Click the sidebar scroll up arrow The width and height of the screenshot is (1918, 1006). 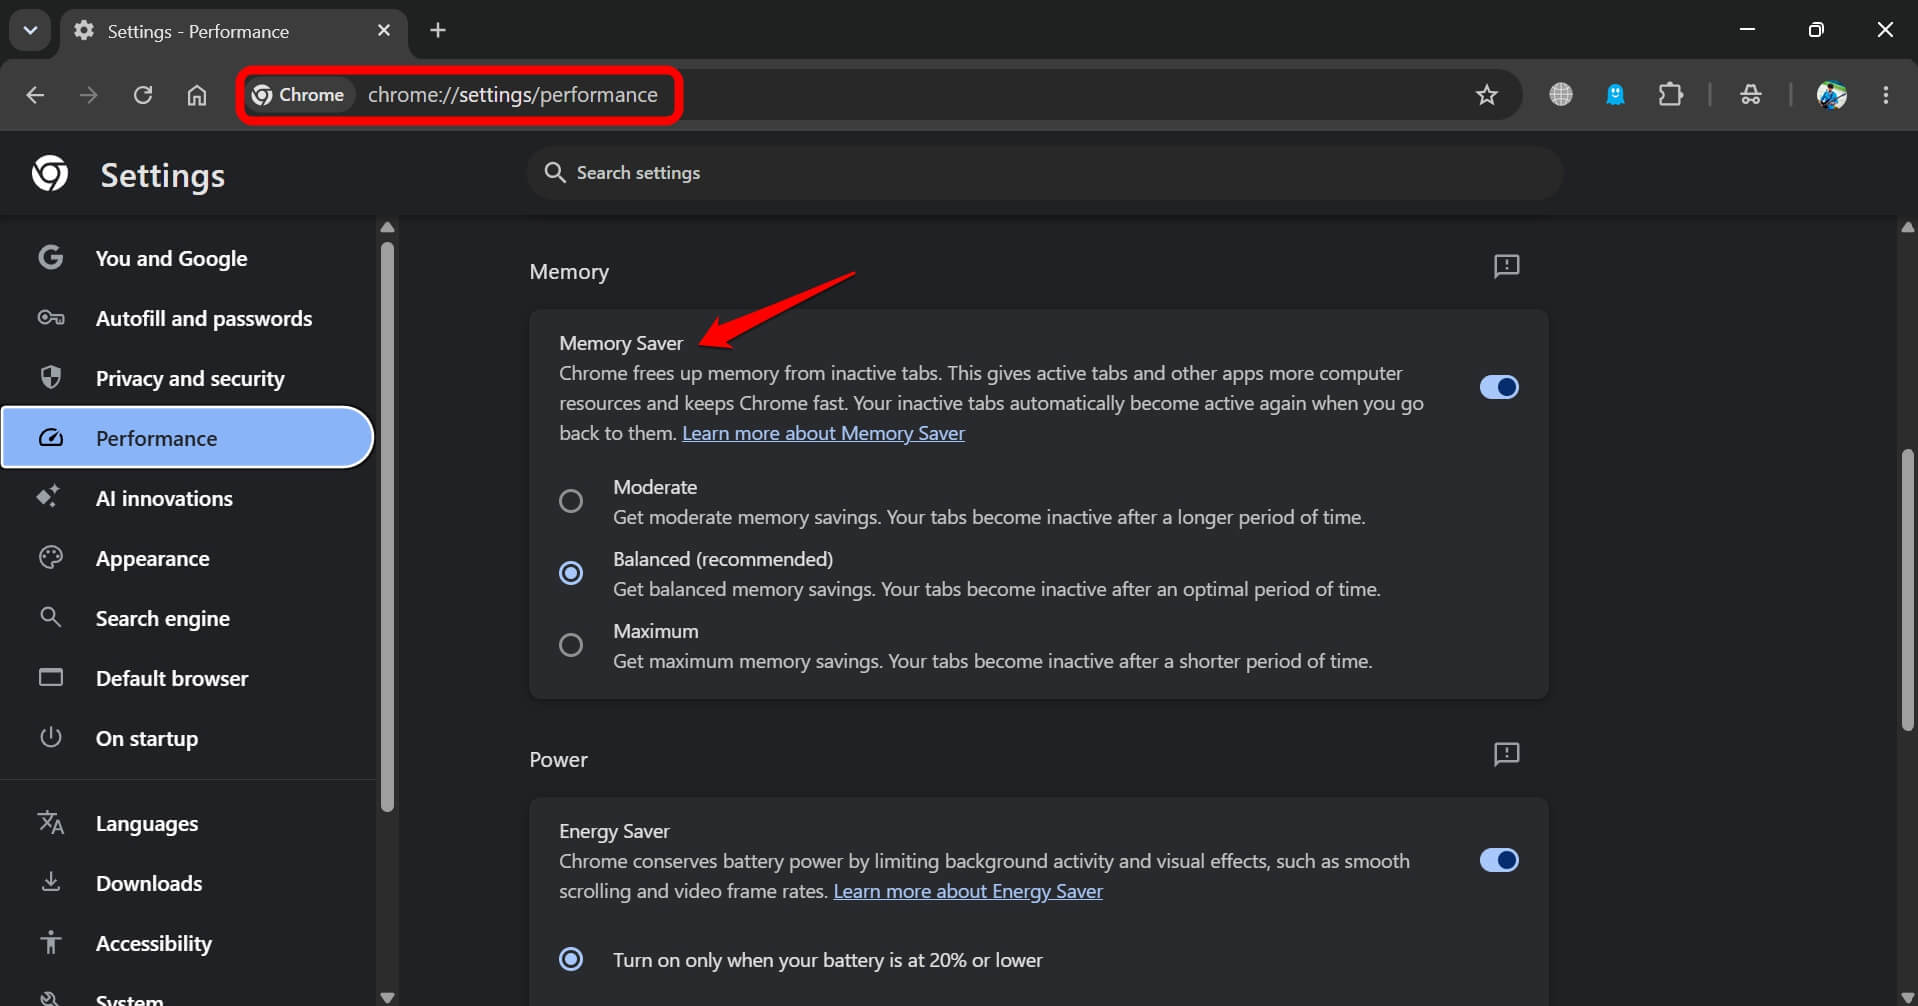(x=387, y=227)
